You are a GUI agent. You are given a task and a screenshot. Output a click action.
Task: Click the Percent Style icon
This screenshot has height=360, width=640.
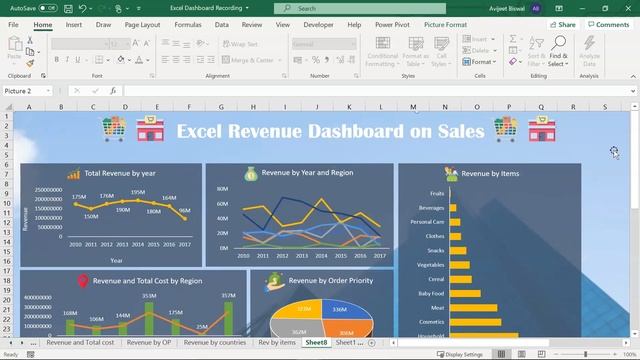(316, 60)
